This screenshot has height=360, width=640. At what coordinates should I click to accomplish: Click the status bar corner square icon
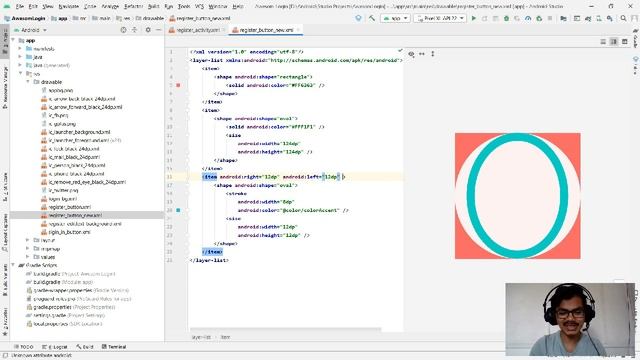point(5,356)
